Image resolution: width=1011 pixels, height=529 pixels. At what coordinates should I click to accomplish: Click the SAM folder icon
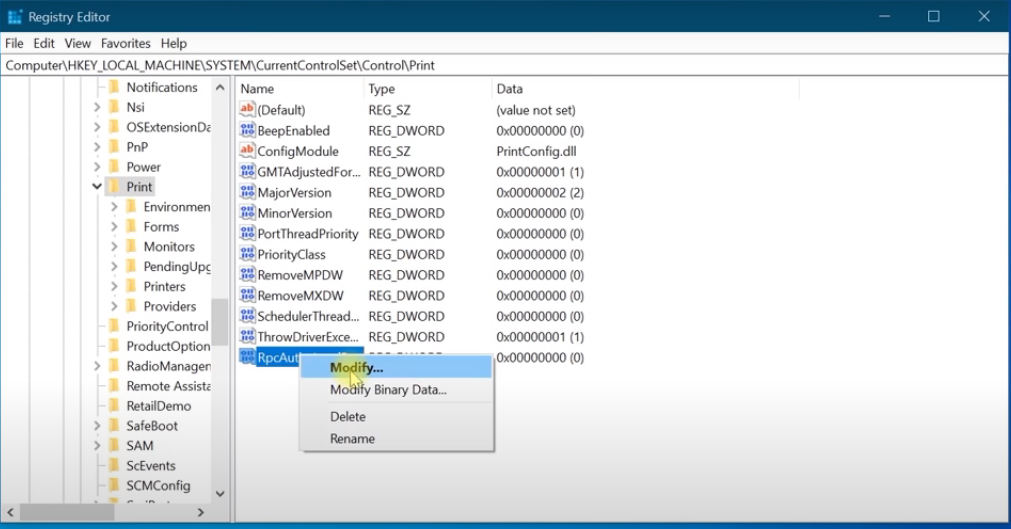click(x=114, y=446)
